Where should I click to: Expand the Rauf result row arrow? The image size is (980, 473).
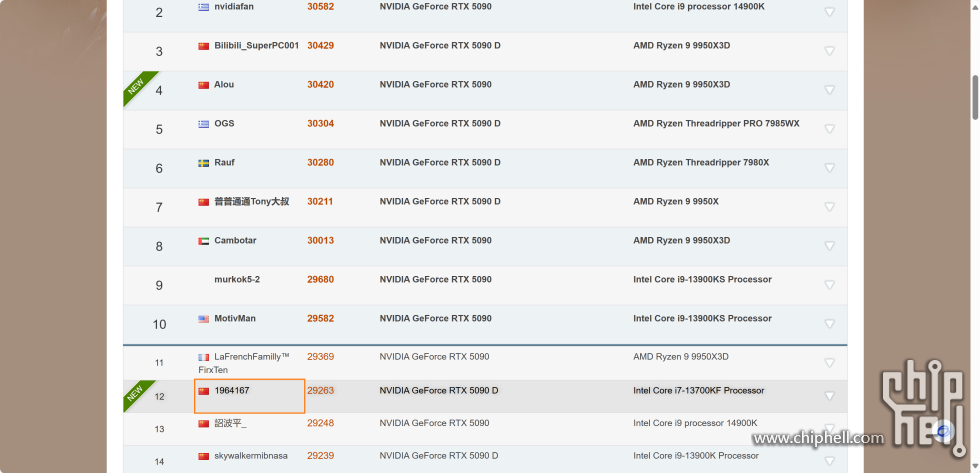tap(829, 168)
